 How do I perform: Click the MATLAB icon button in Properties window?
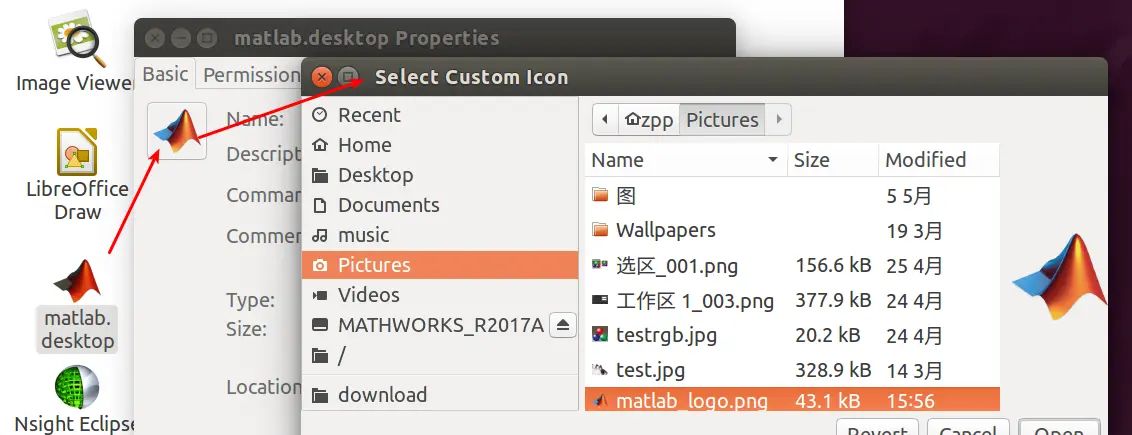coord(177,131)
